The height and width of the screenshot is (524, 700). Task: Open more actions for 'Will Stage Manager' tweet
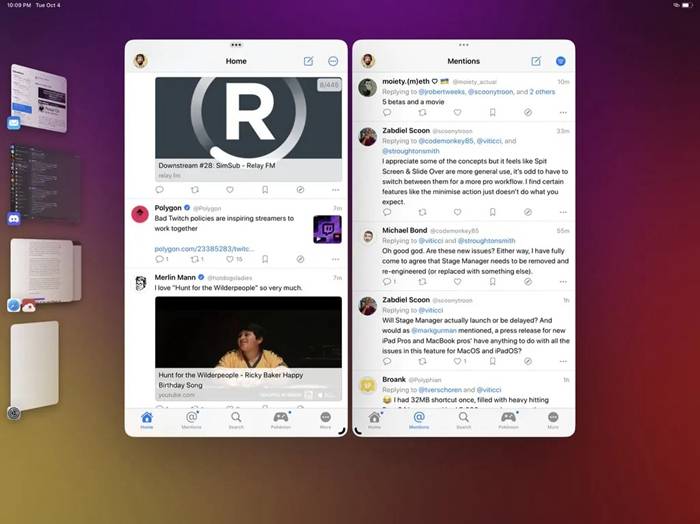(563, 361)
